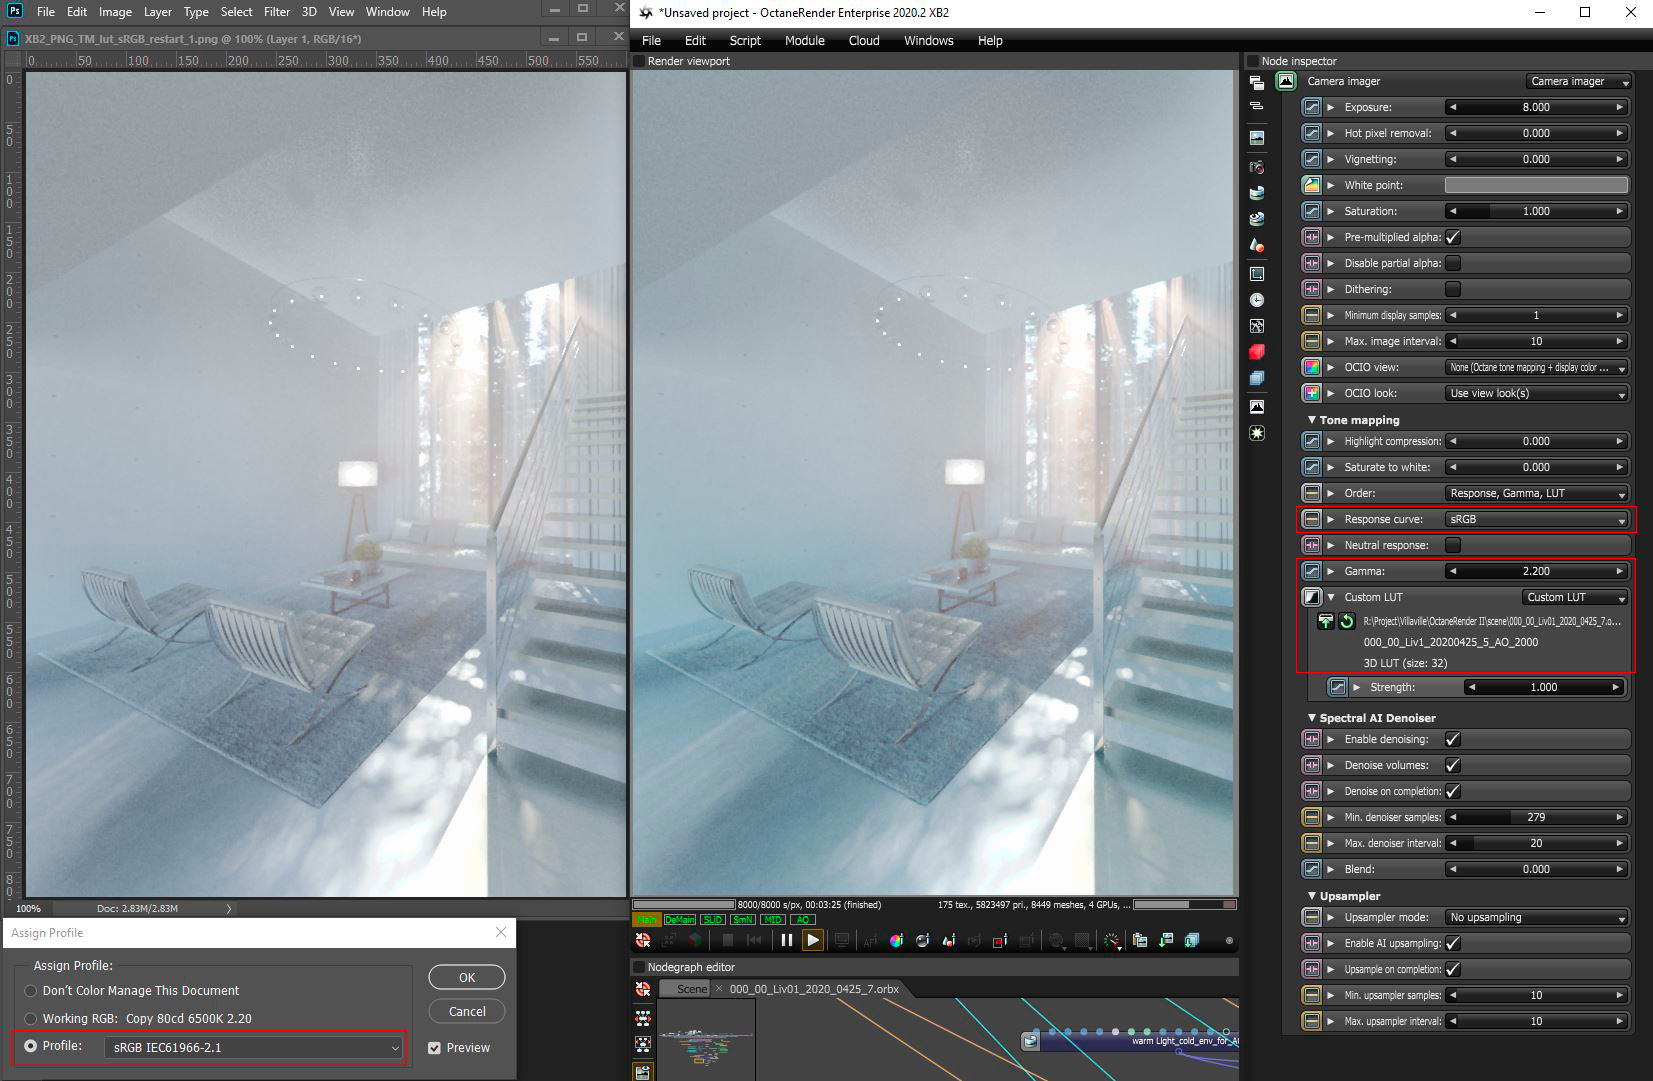The width and height of the screenshot is (1653, 1081).
Task: Click the reload LUT file icon
Action: pyautogui.click(x=1347, y=621)
